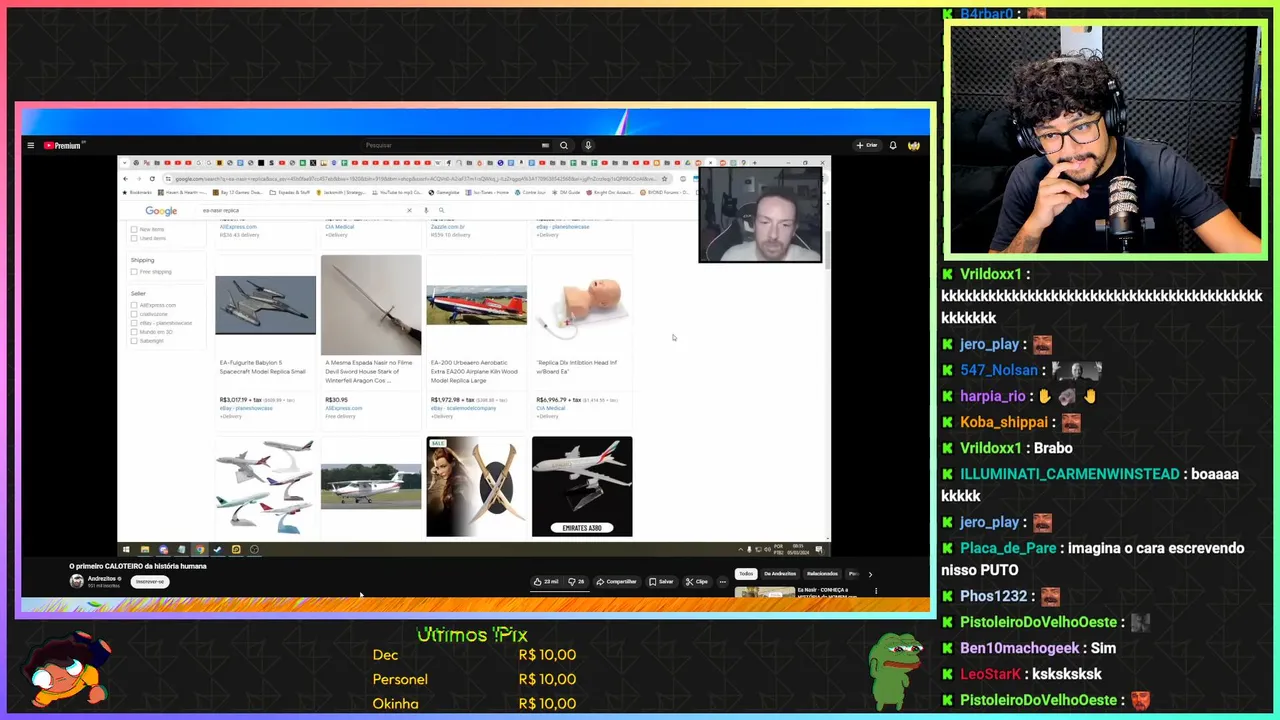Select the De Andrezitos chip

[780, 574]
